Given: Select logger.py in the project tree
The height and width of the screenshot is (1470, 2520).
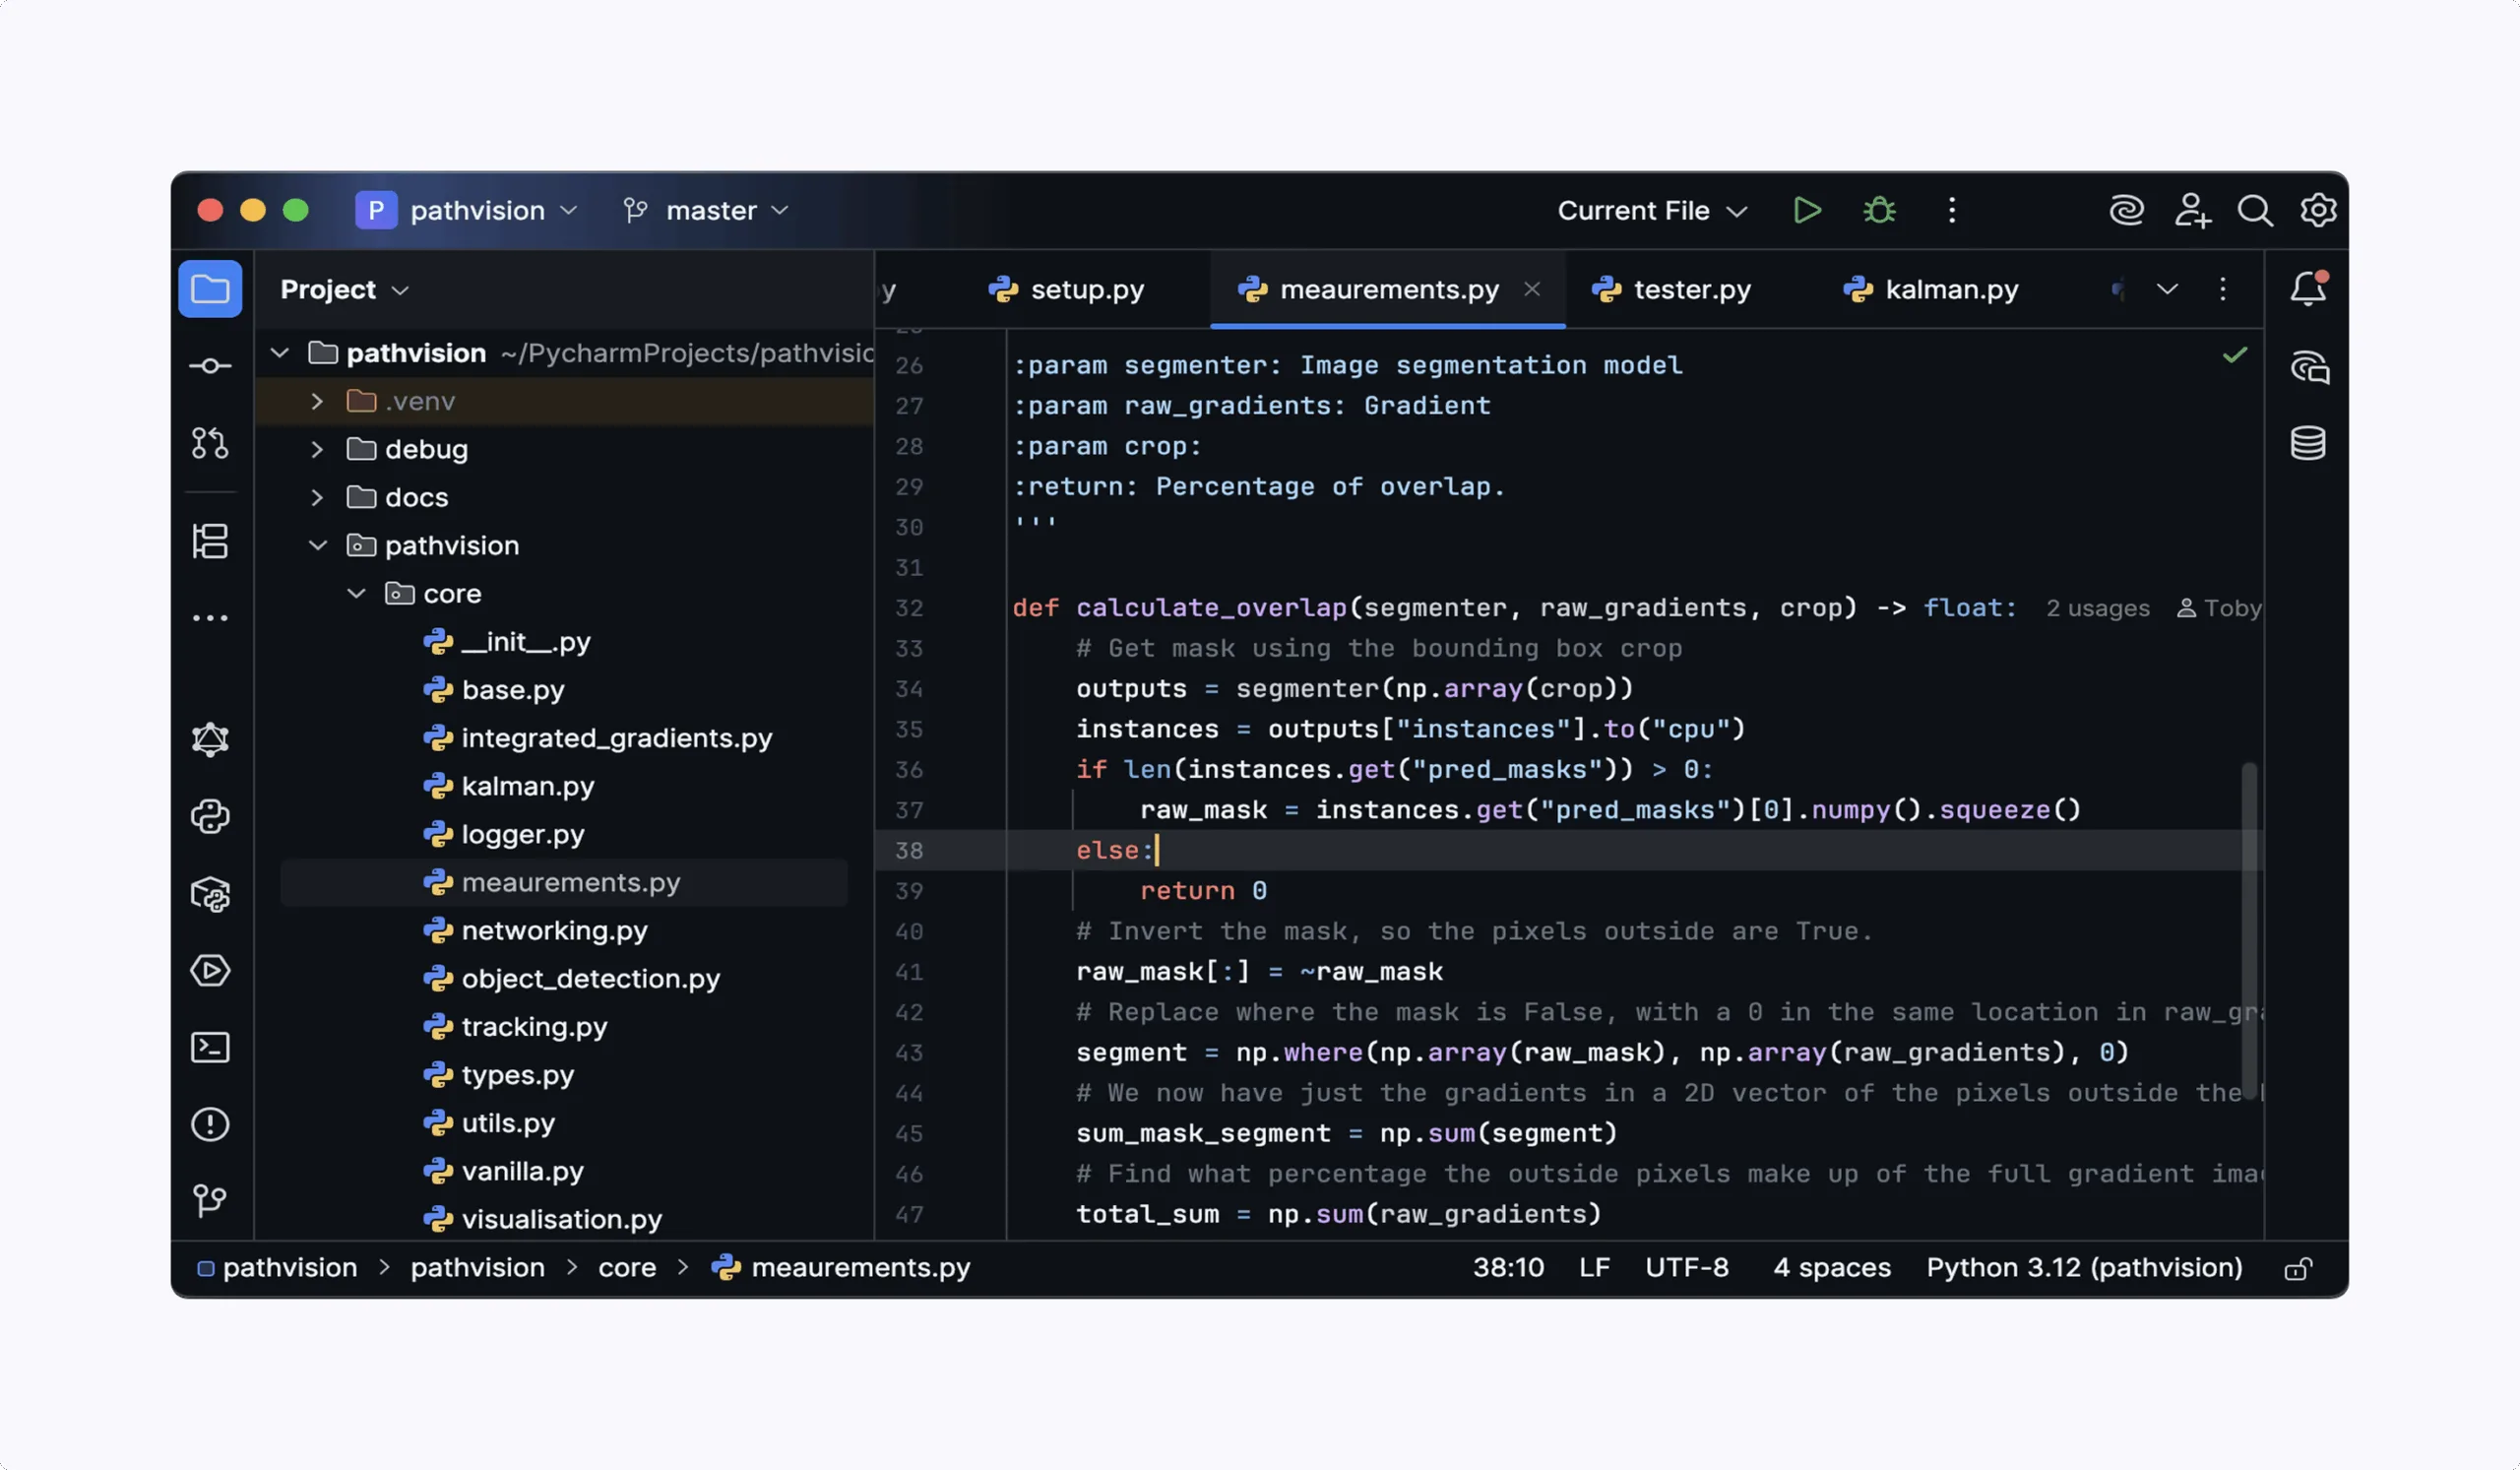Looking at the screenshot, I should tap(523, 834).
